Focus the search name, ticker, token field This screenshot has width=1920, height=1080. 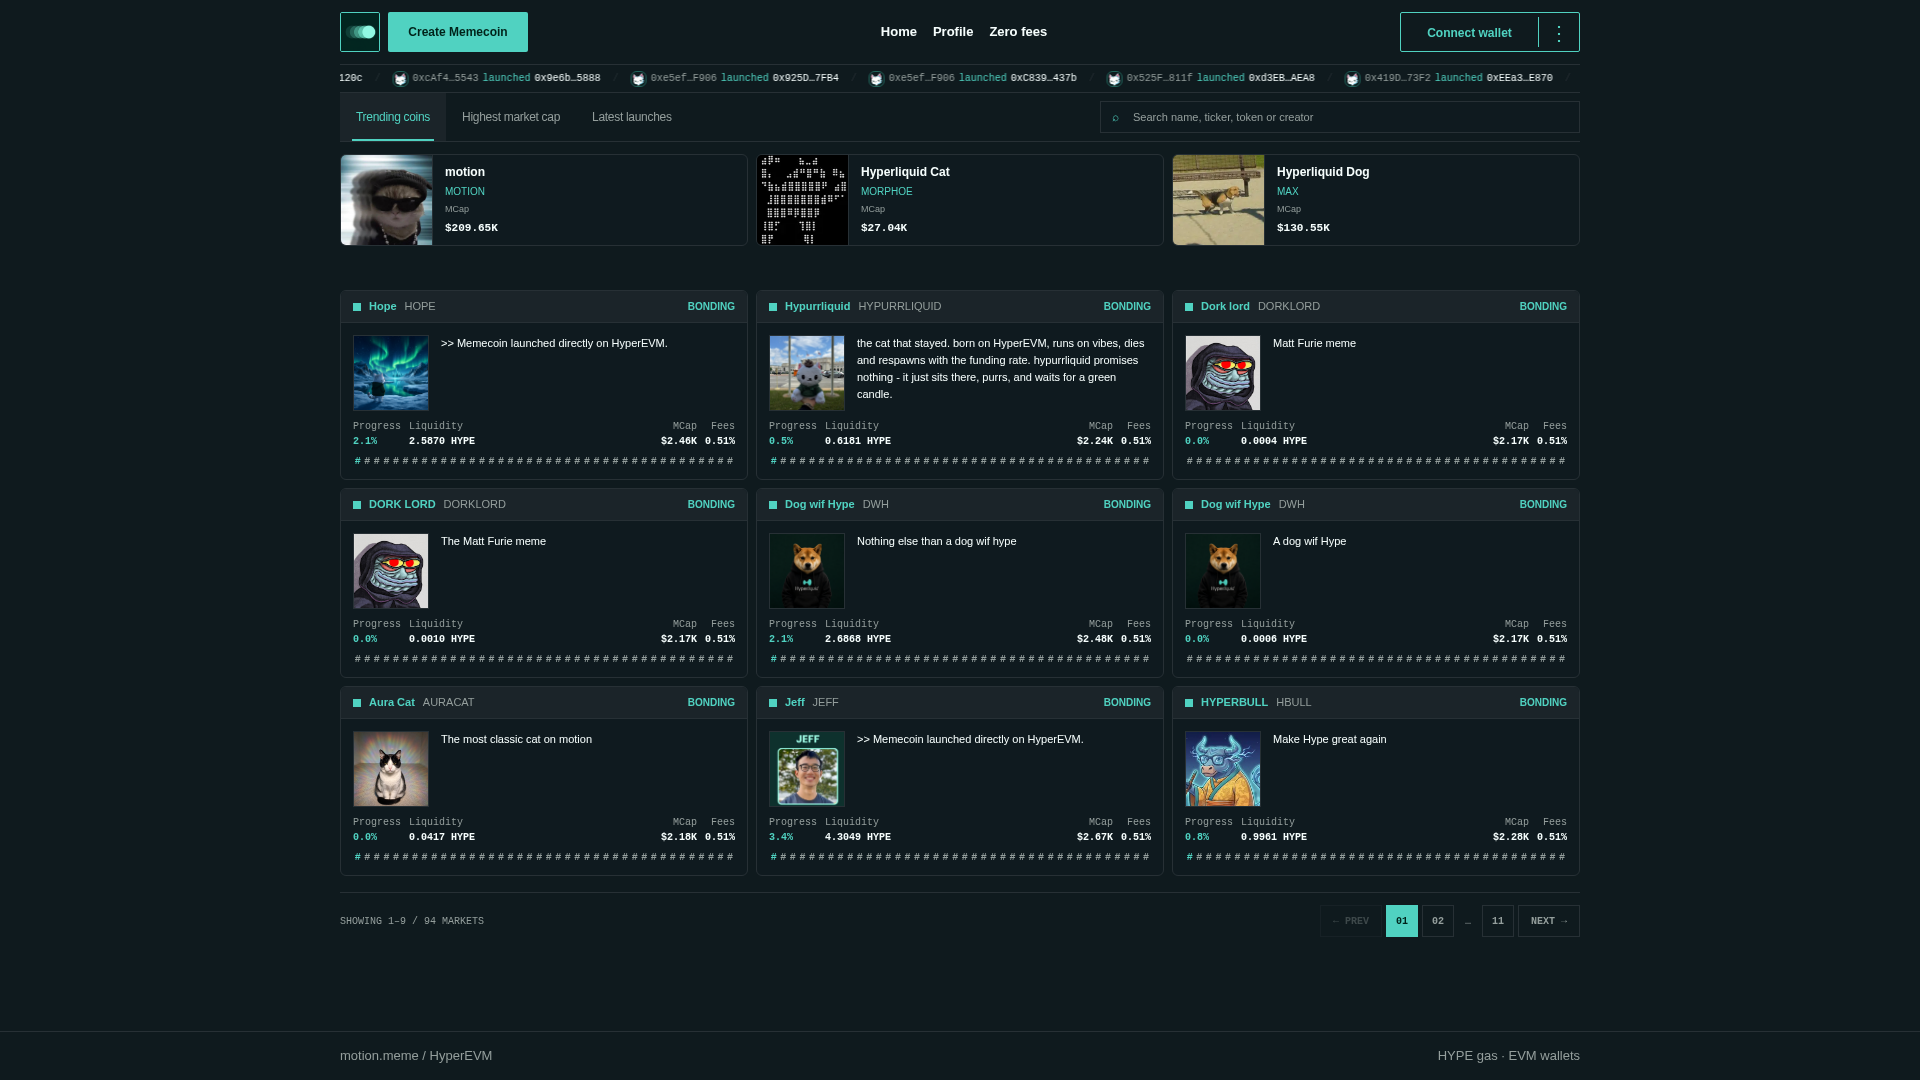pos(1340,117)
